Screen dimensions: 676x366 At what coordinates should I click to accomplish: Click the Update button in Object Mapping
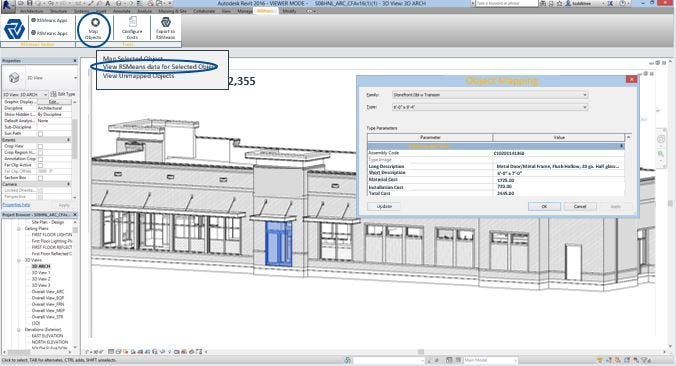[x=384, y=206]
